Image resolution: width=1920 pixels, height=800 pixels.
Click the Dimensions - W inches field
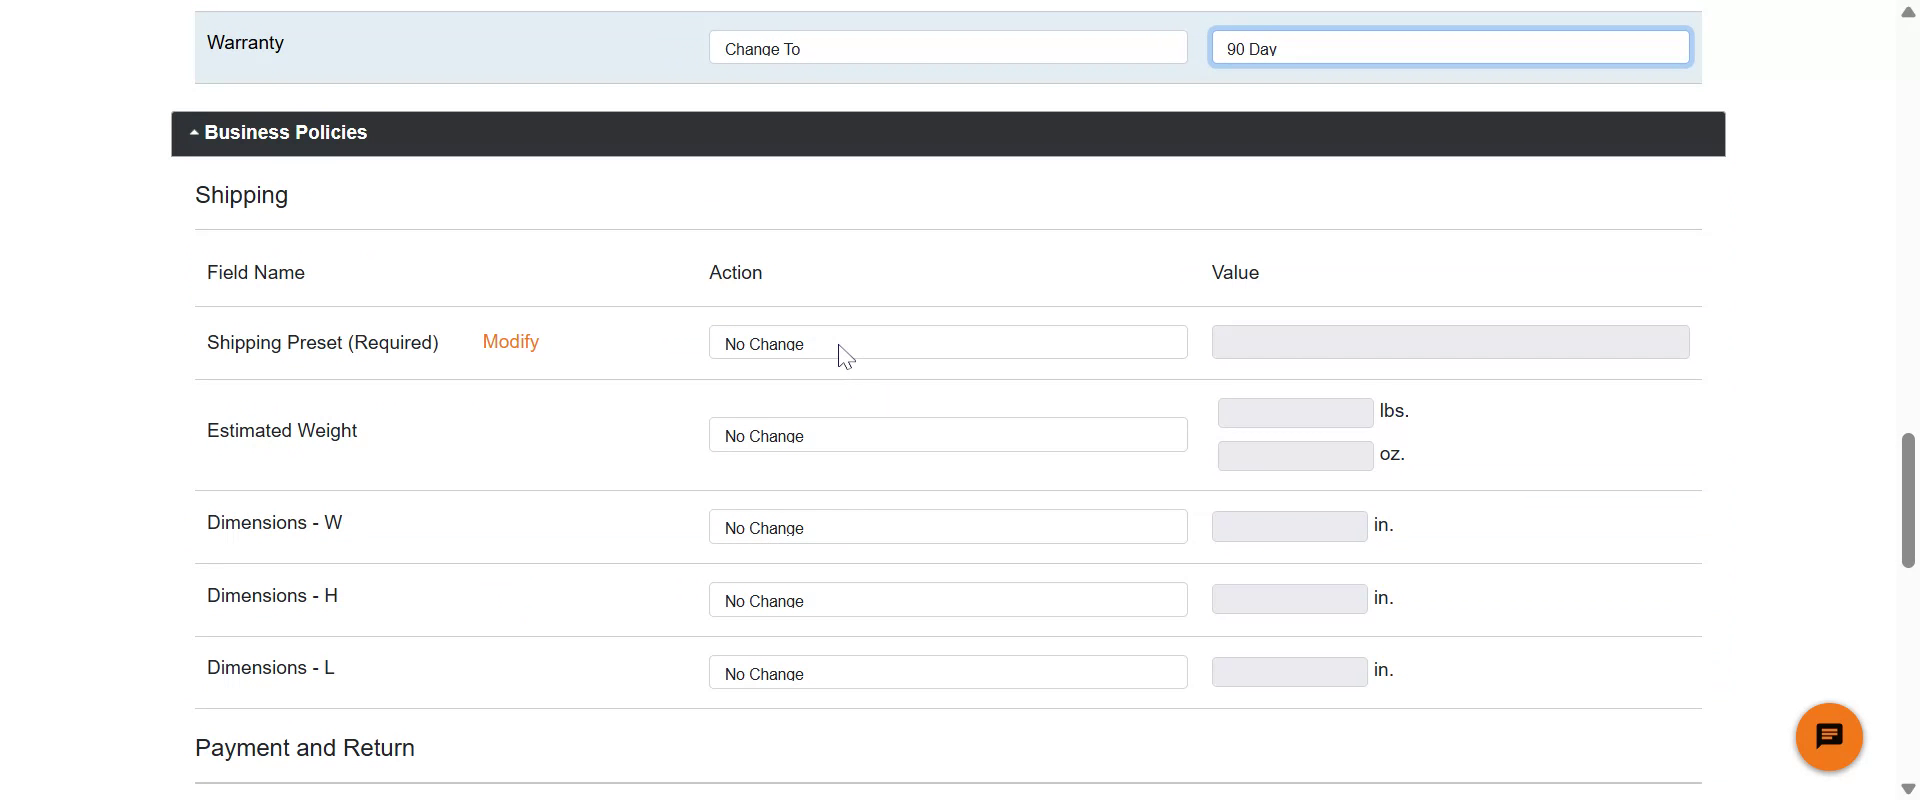click(1288, 527)
